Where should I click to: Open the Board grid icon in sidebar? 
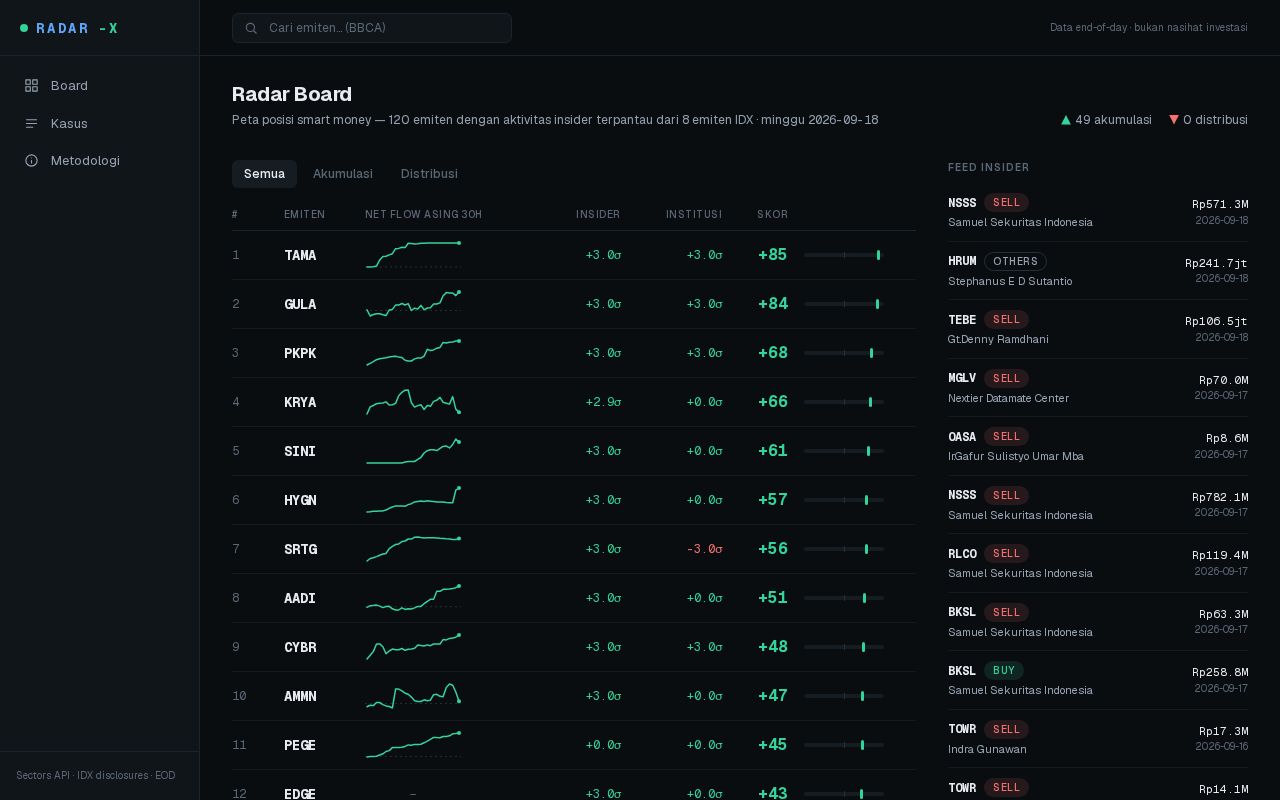click(x=31, y=86)
